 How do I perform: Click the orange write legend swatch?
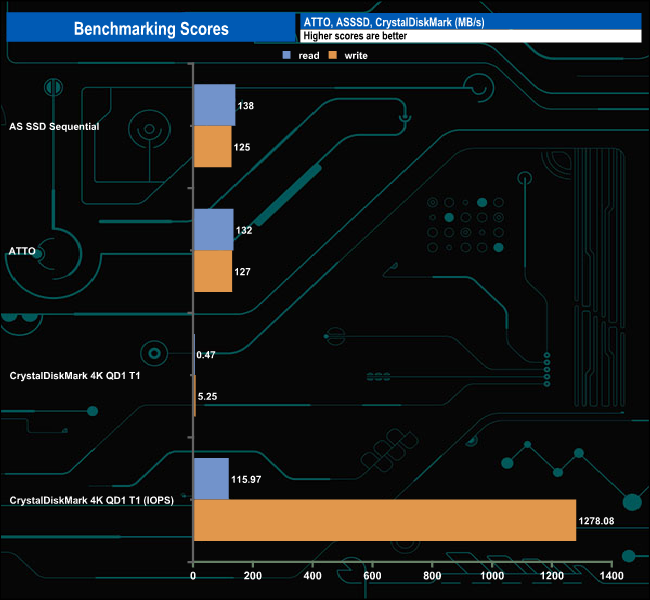point(335,55)
